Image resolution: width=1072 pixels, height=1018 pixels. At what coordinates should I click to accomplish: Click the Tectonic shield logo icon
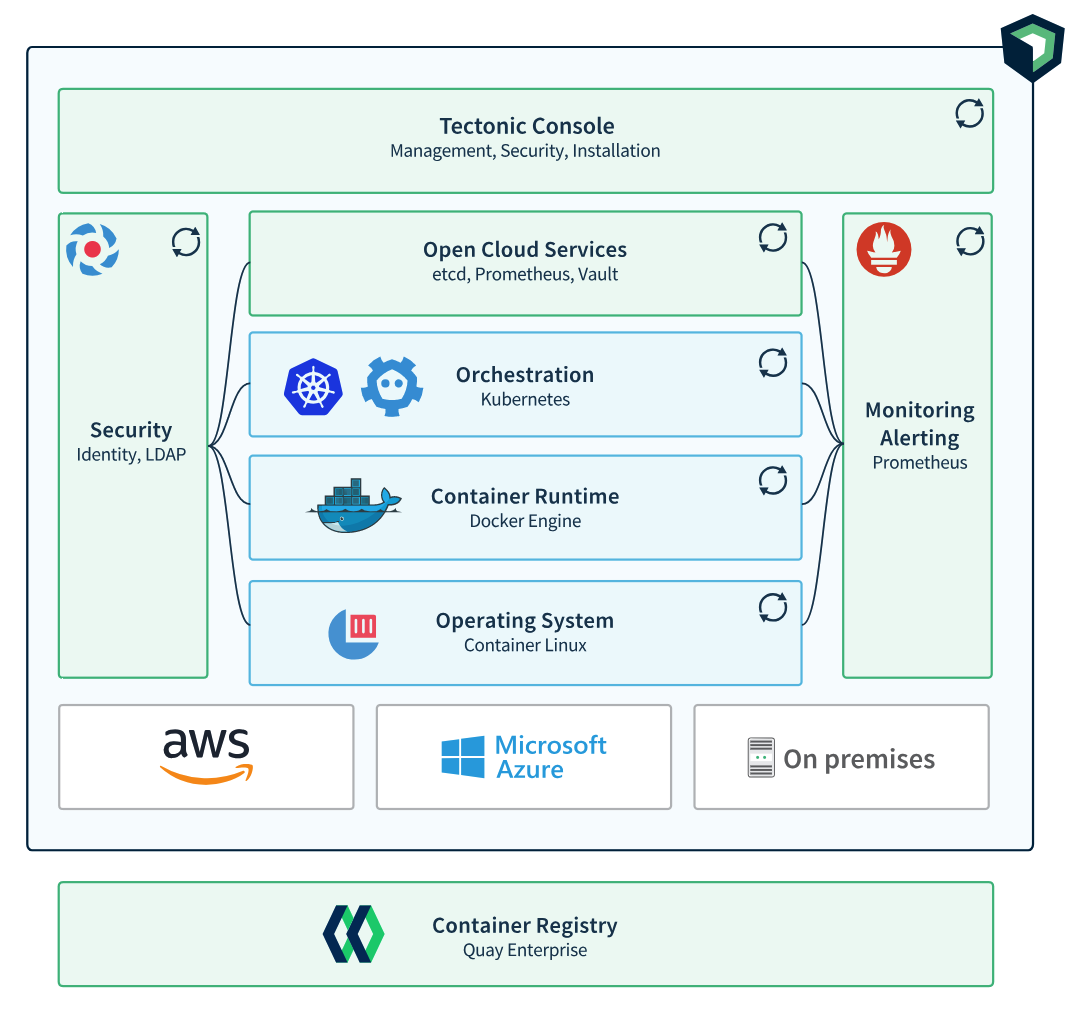[1032, 47]
